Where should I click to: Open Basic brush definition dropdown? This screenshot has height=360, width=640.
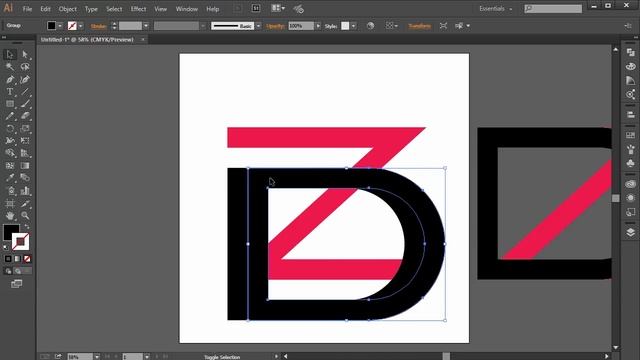(258, 26)
